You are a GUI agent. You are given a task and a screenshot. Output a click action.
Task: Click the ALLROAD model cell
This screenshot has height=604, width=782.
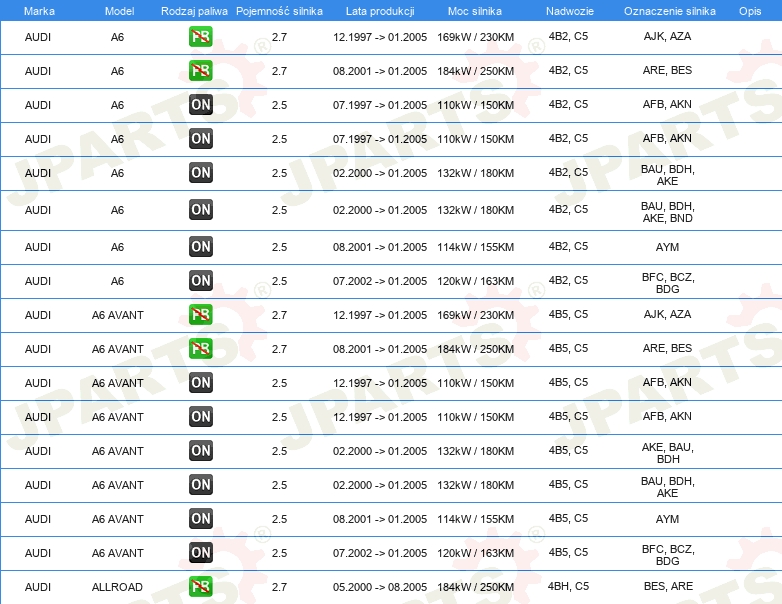click(x=117, y=587)
